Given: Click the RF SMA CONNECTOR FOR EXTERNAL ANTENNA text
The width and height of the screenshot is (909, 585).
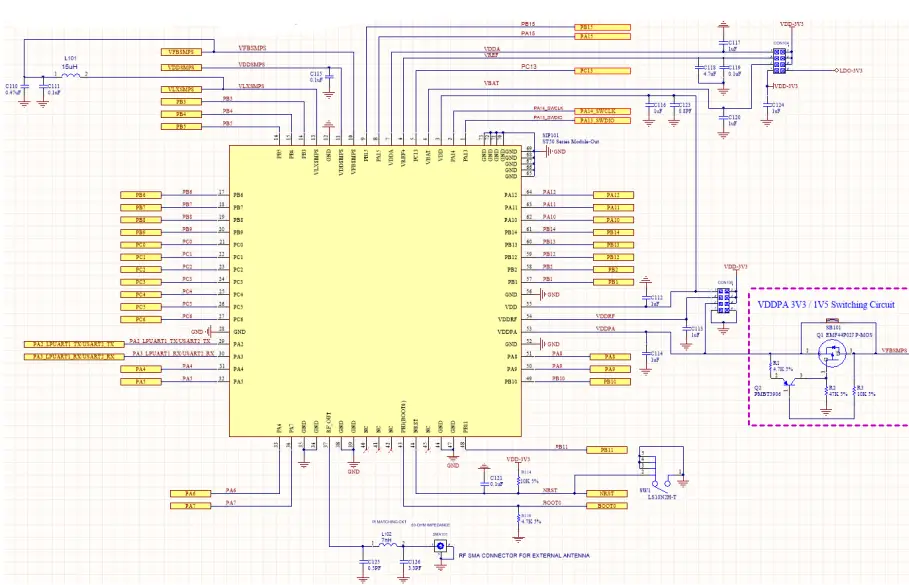Looking at the screenshot, I should (524, 556).
